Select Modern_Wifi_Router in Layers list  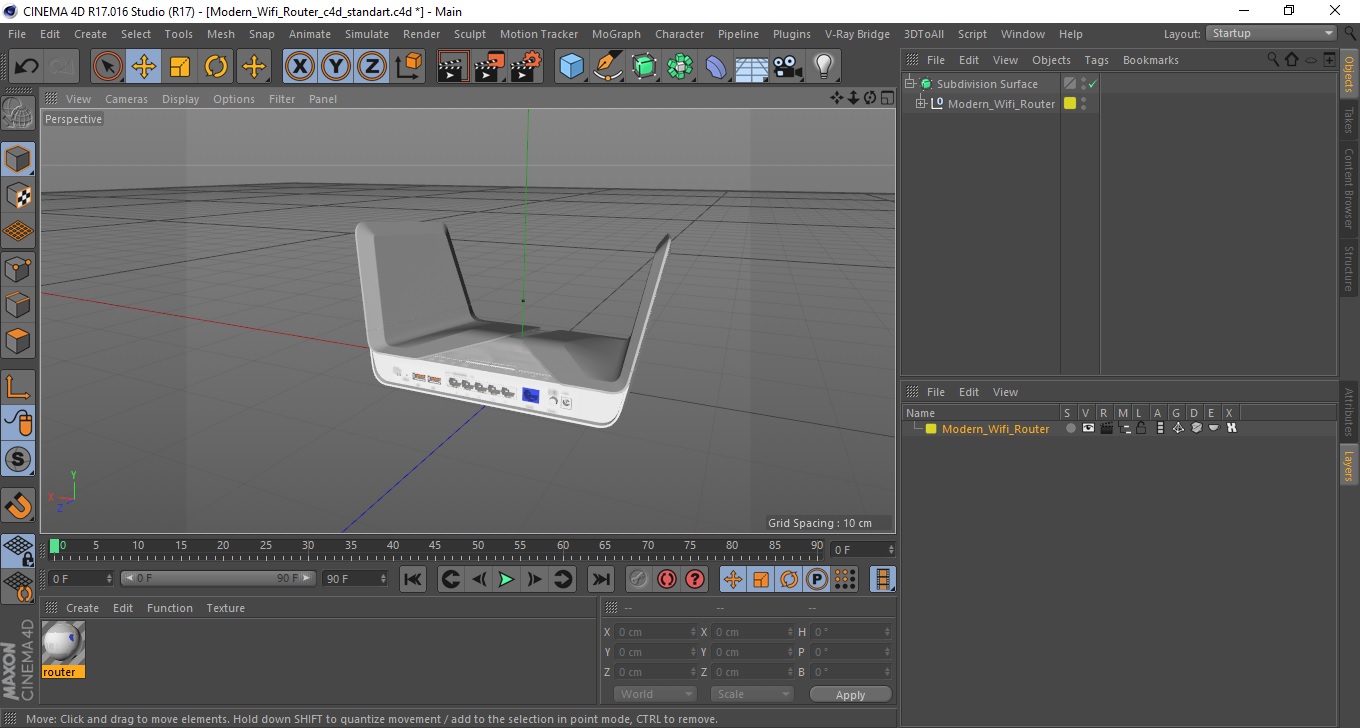(x=995, y=429)
